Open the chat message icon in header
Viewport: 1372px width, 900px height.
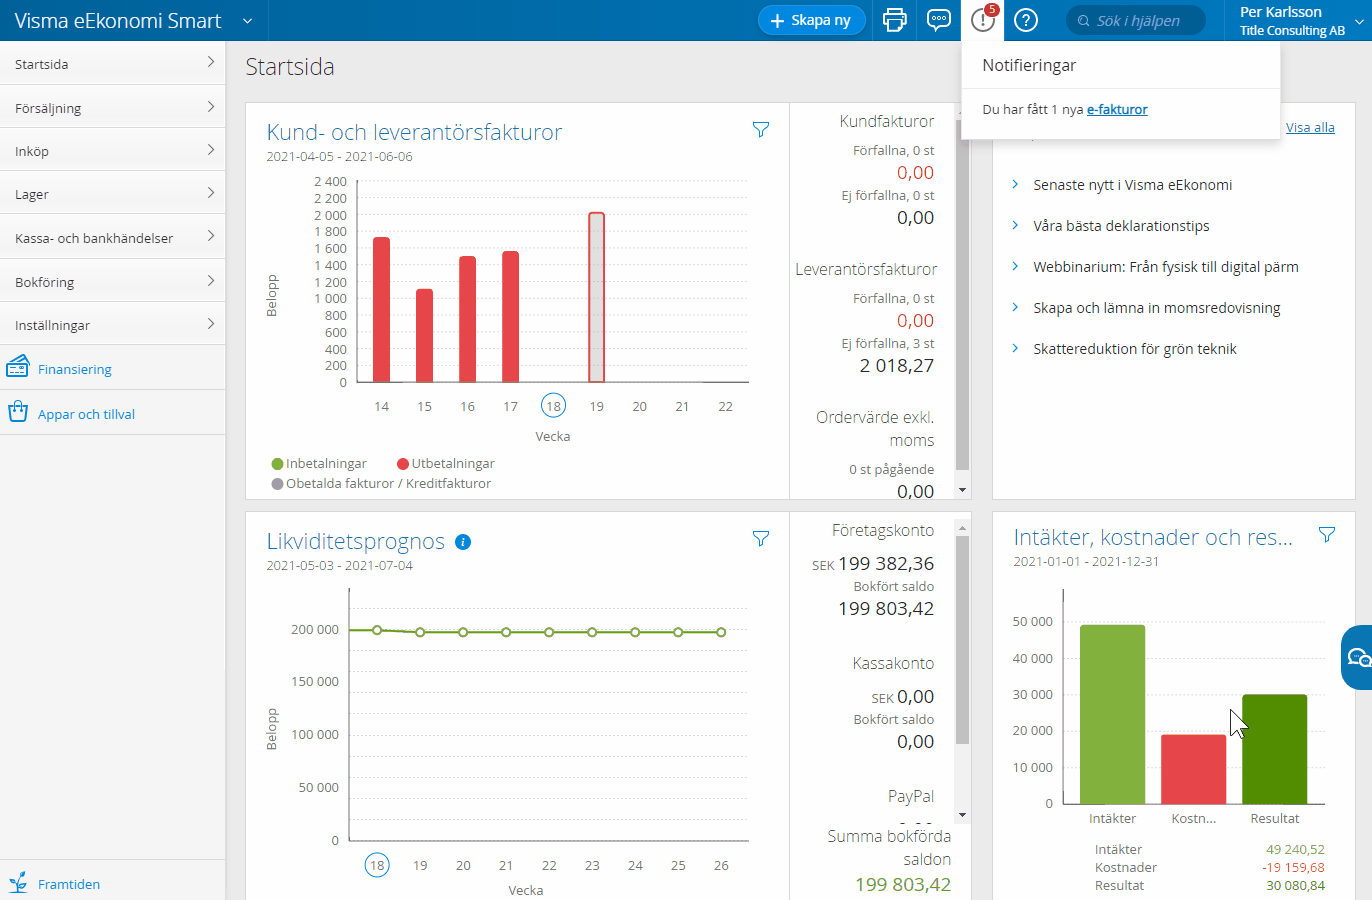coord(939,20)
